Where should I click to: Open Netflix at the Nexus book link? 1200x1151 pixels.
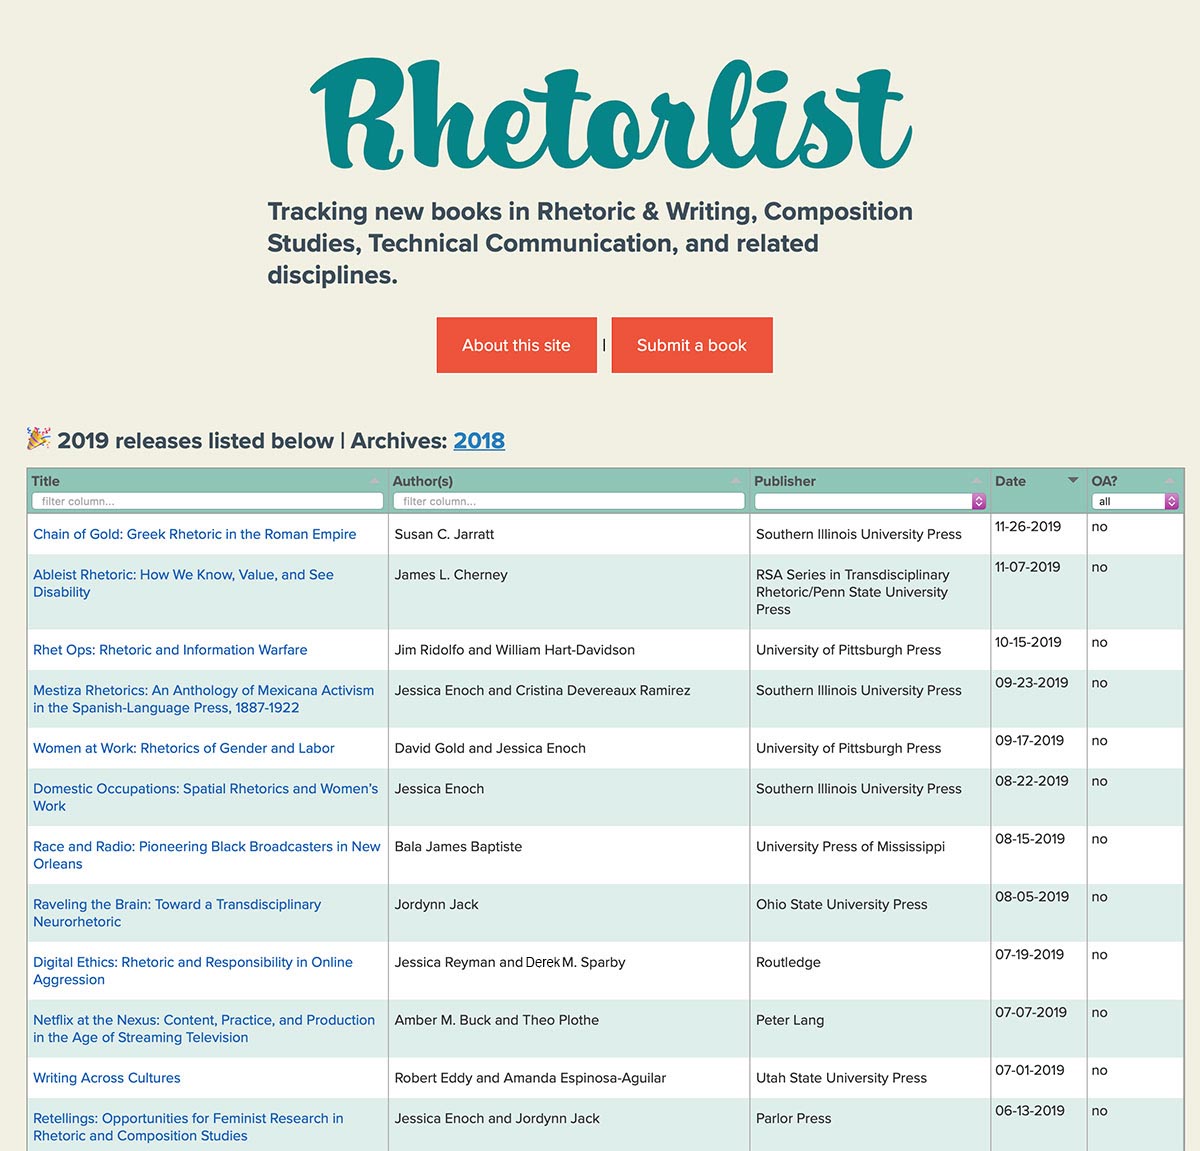point(204,1028)
